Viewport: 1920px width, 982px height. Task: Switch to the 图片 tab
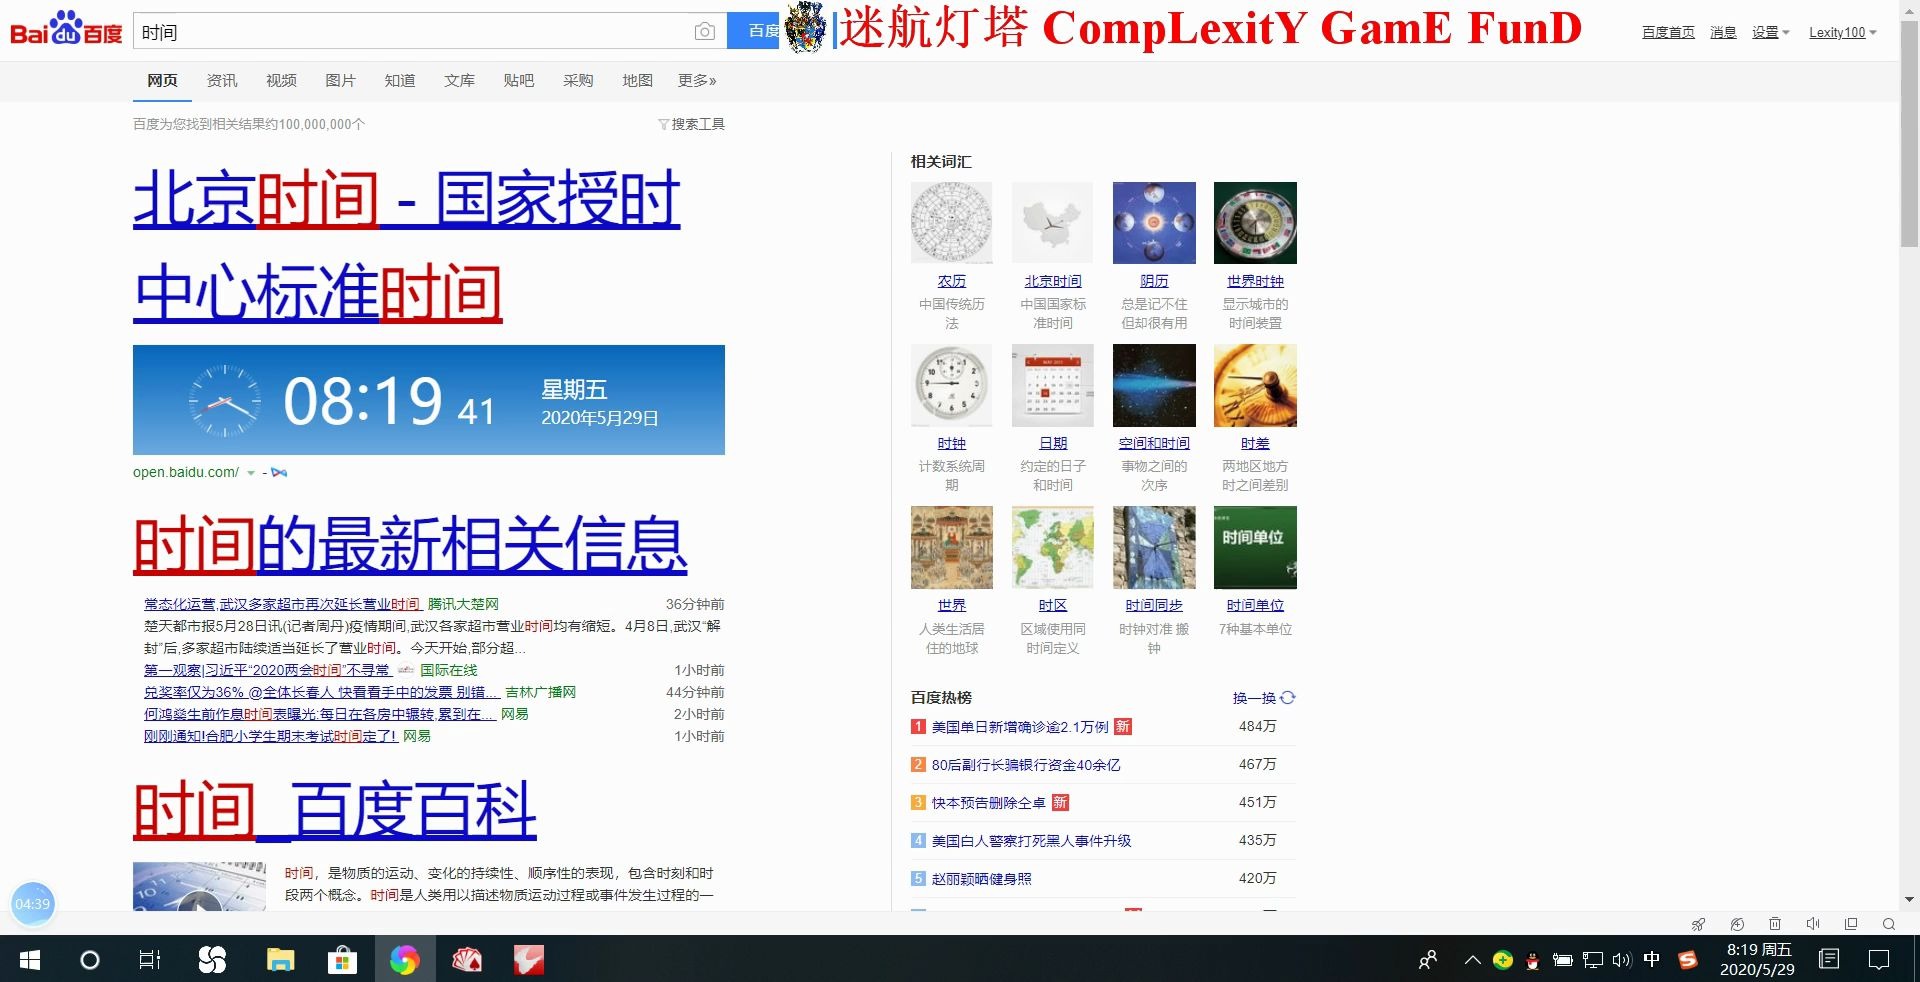340,80
